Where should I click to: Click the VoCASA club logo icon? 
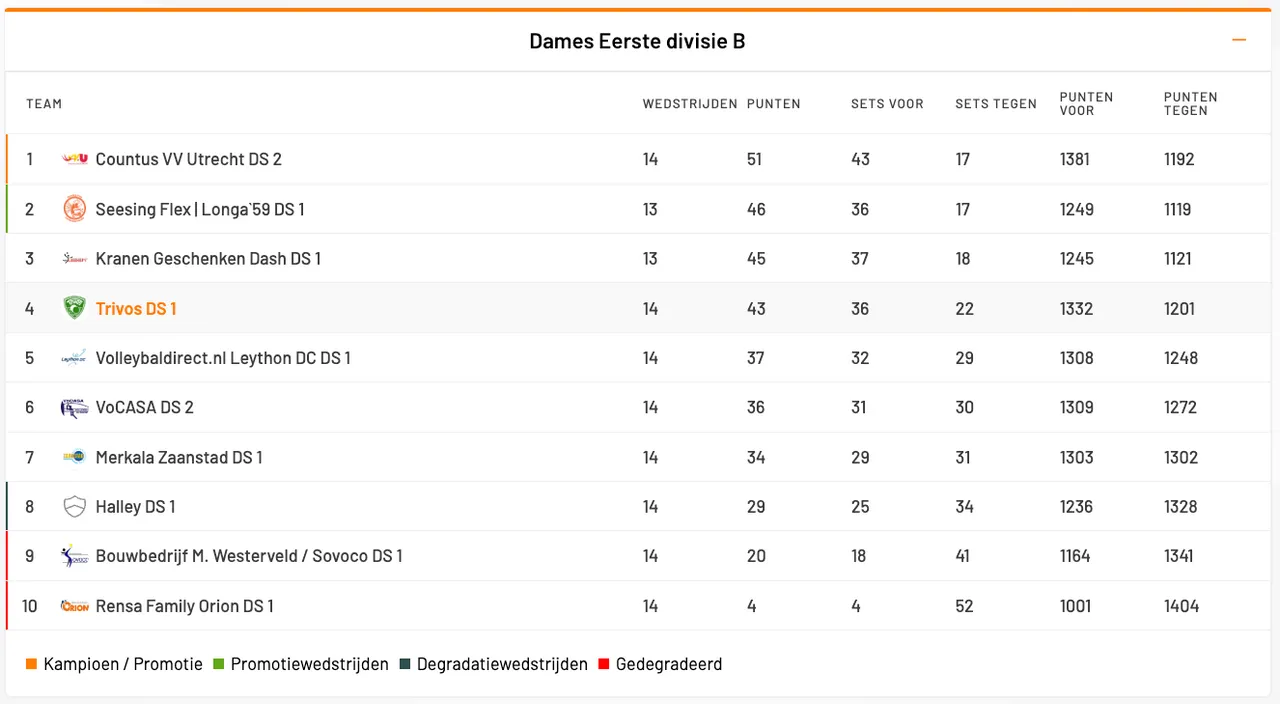[75, 407]
